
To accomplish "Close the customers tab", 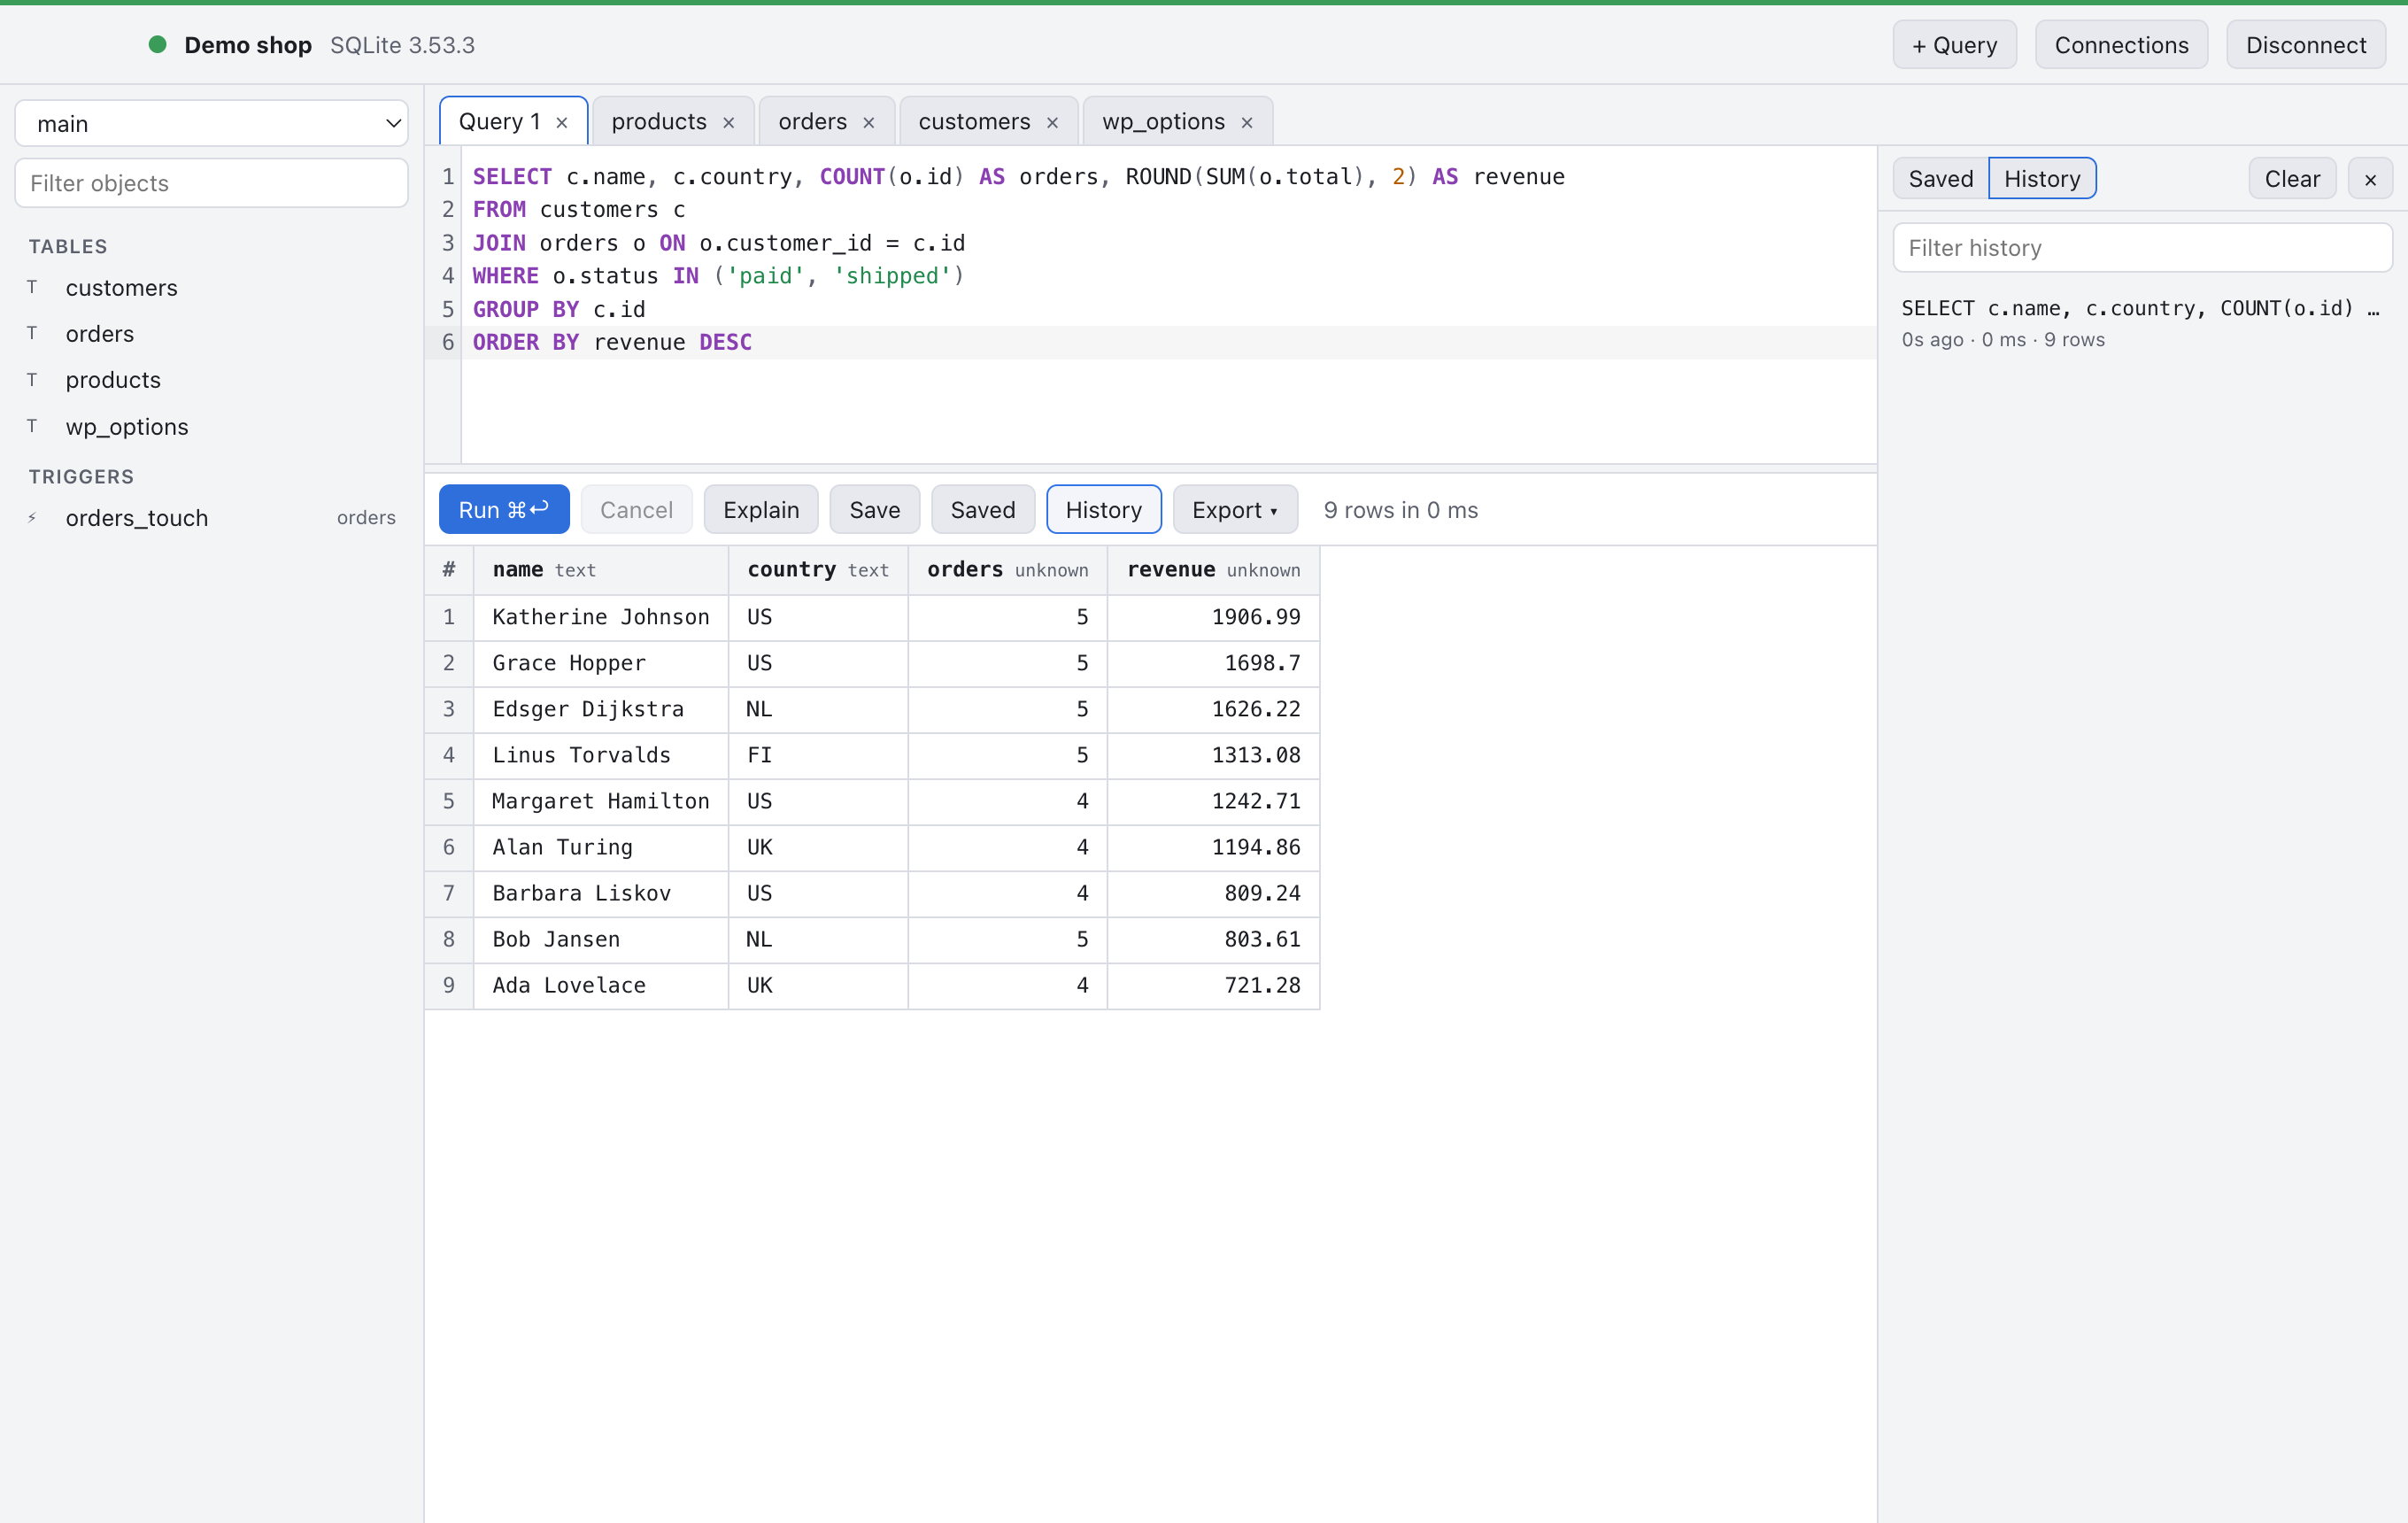I will pyautogui.click(x=1052, y=122).
